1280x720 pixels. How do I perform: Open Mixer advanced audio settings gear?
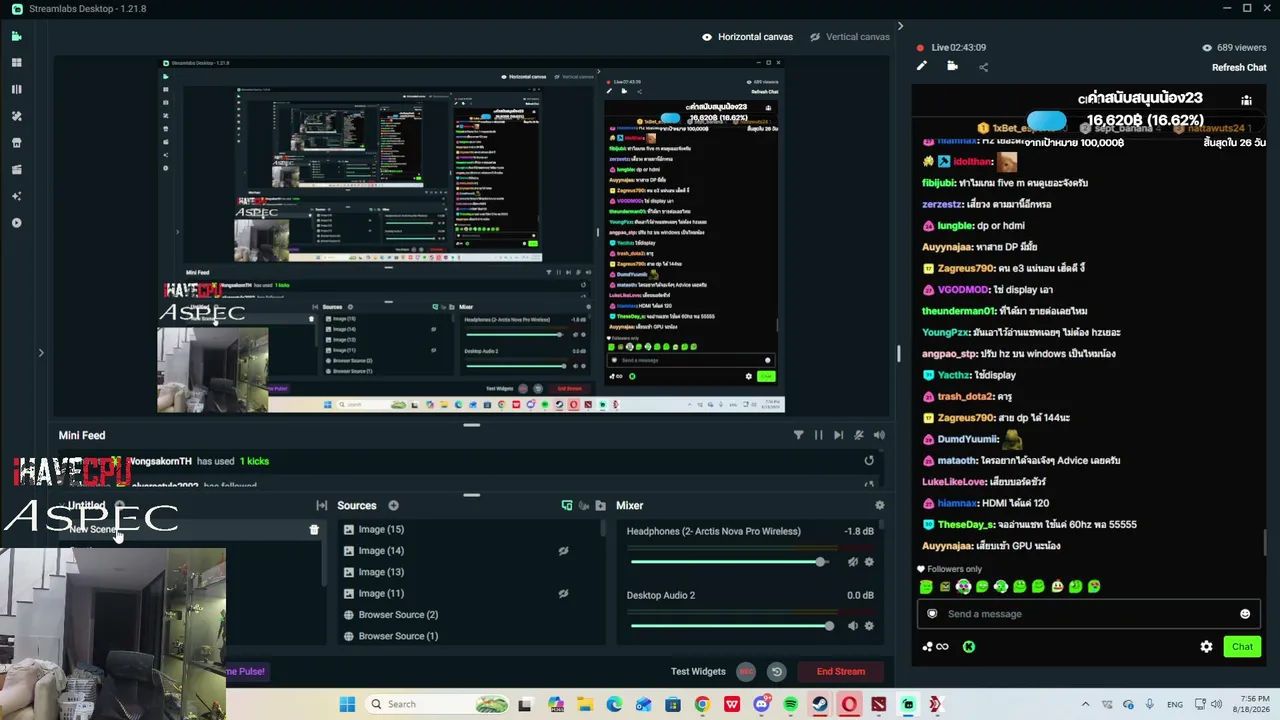coord(879,506)
